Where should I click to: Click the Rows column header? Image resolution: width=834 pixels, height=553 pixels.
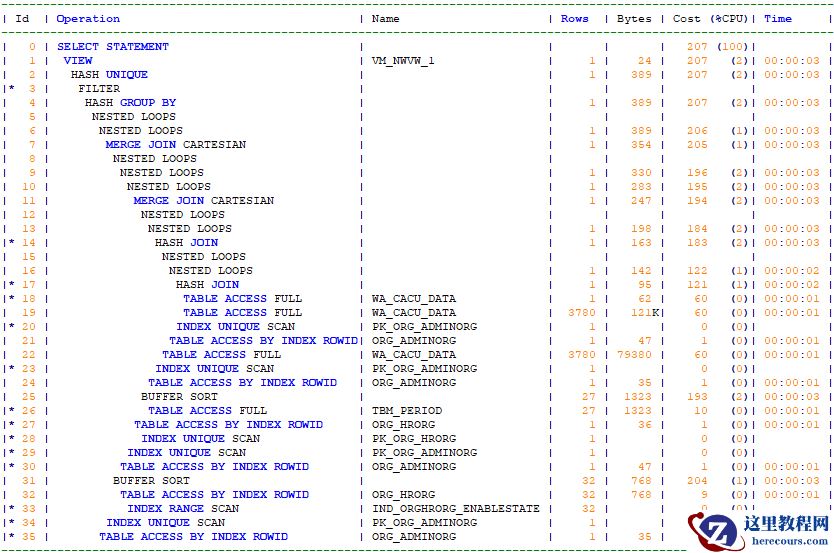point(574,19)
